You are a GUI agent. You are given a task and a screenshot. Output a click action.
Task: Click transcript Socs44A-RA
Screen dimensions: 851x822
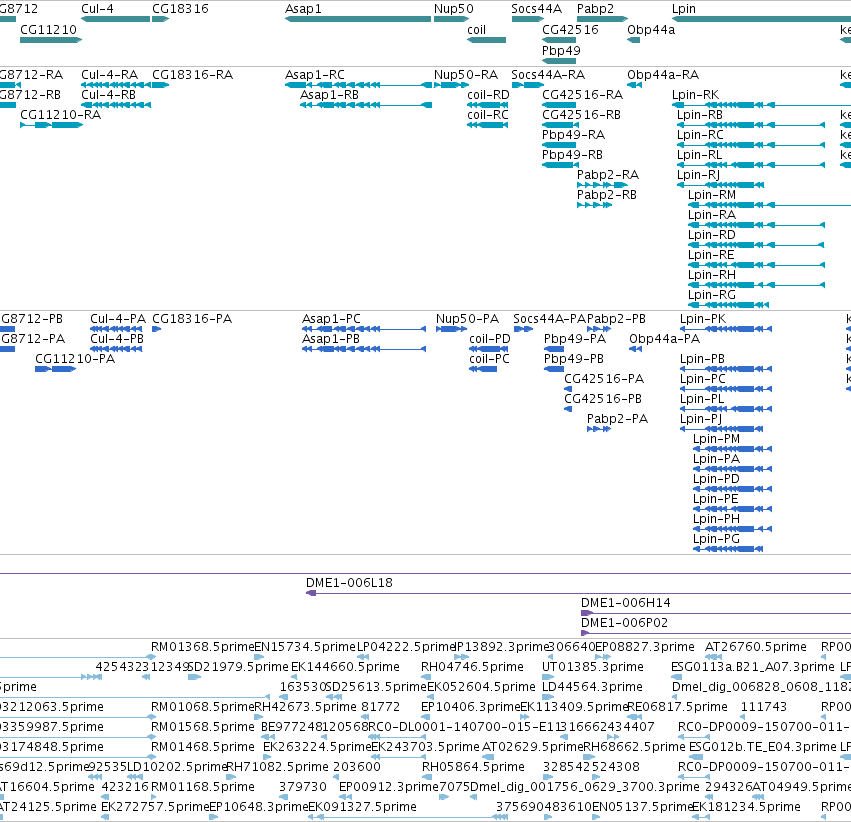point(528,85)
